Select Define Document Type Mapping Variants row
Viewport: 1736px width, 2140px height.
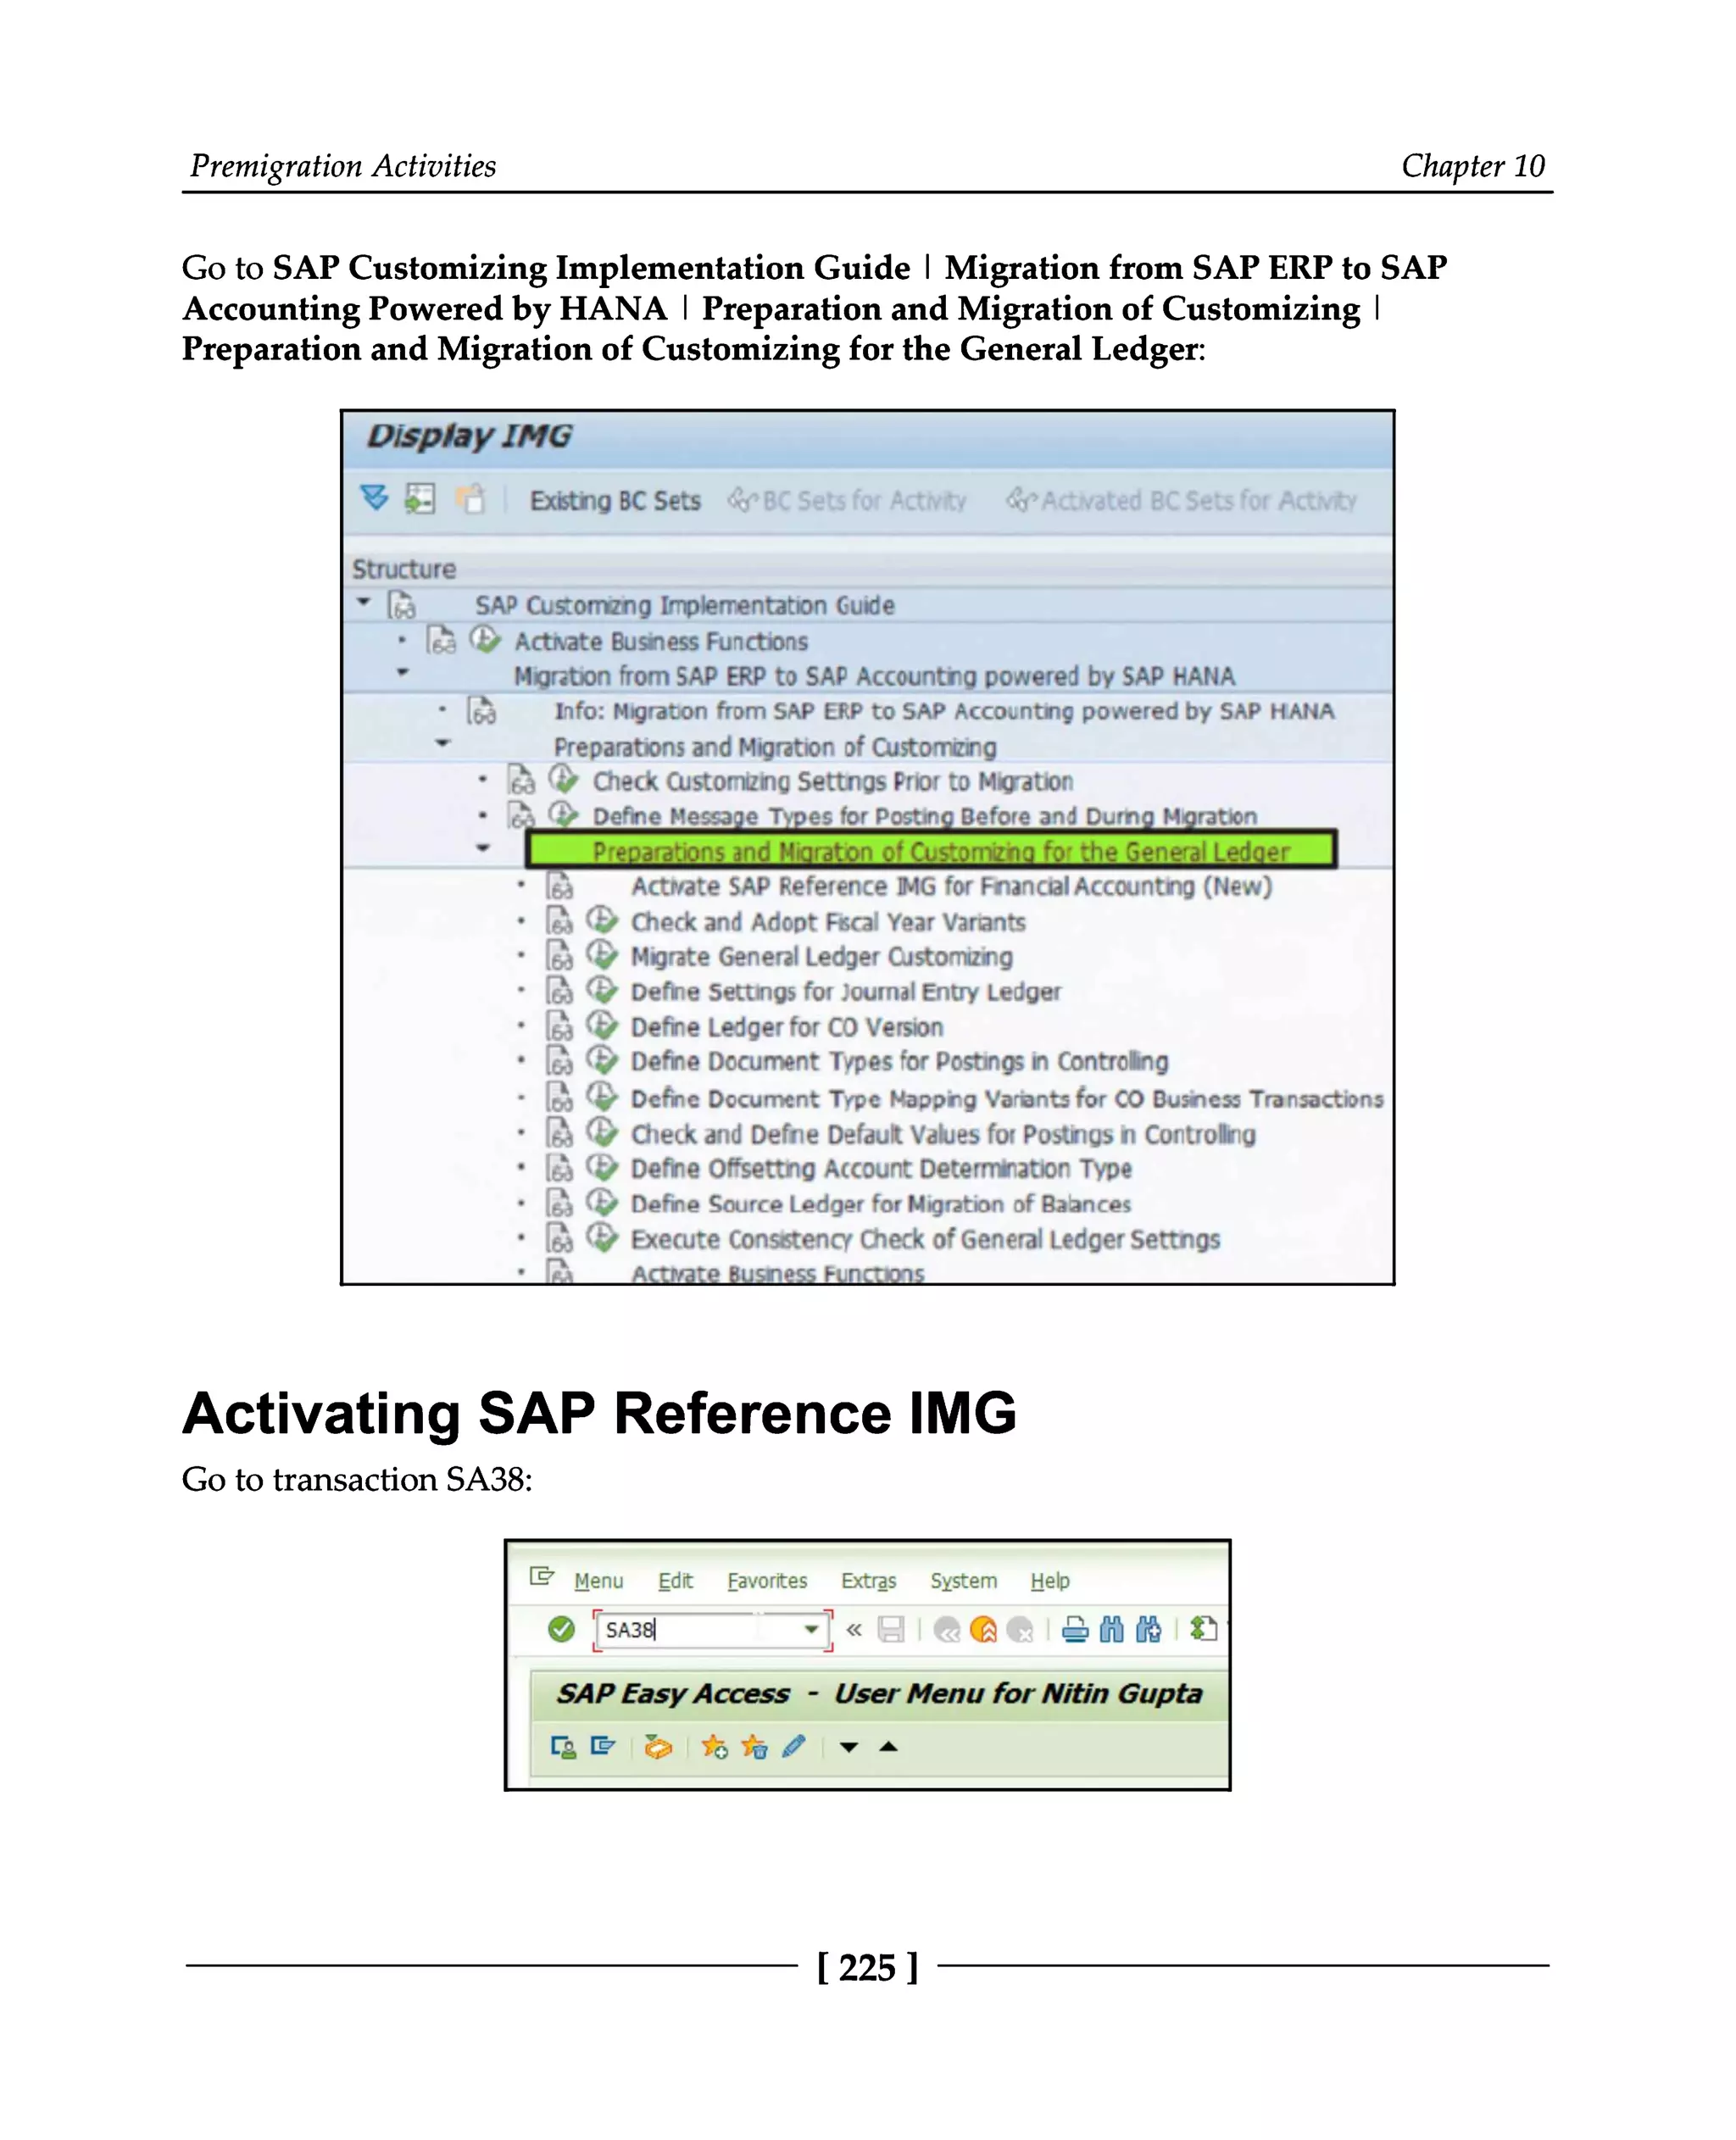click(1006, 1098)
